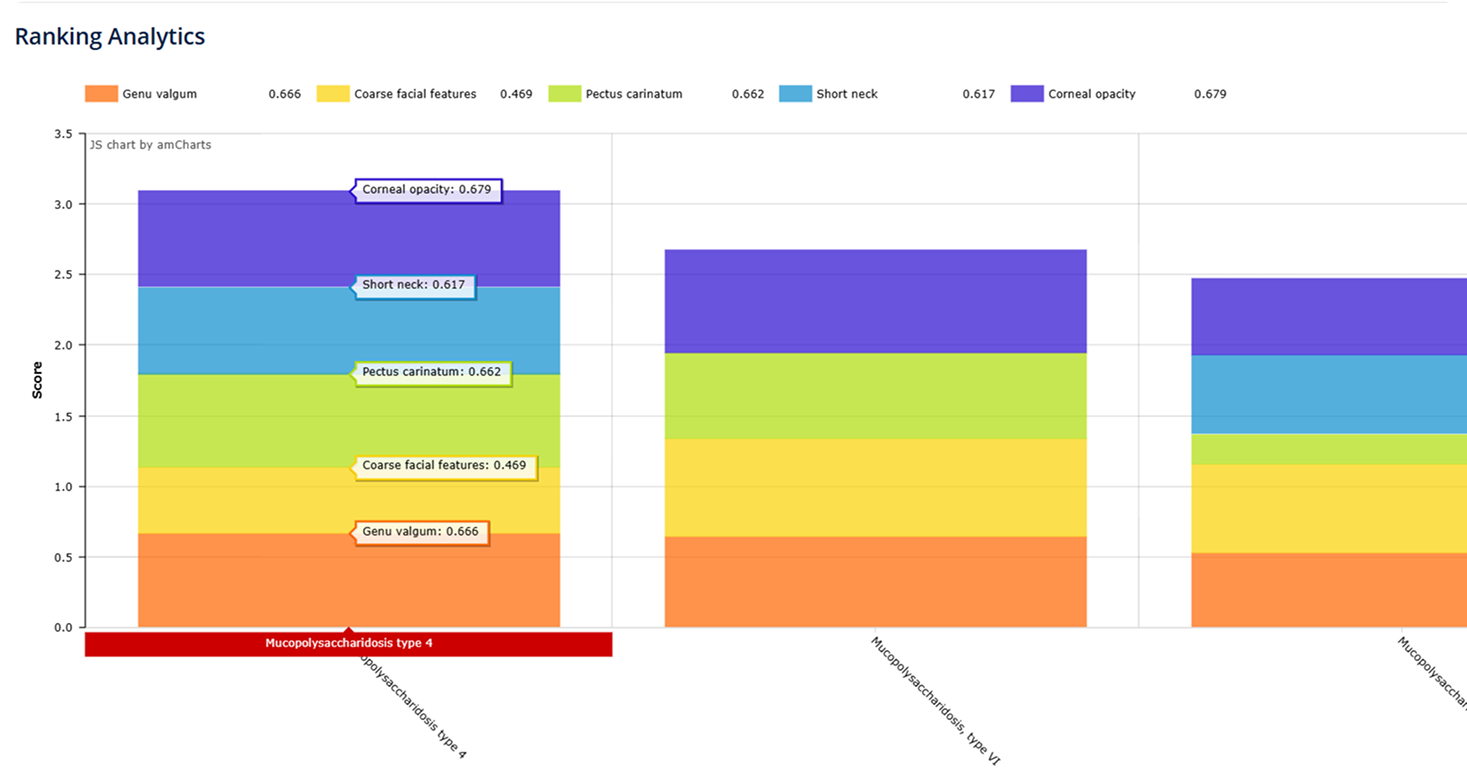Click the green Pectus carinatum legend swatch
This screenshot has width=1467, height=783.
565,94
